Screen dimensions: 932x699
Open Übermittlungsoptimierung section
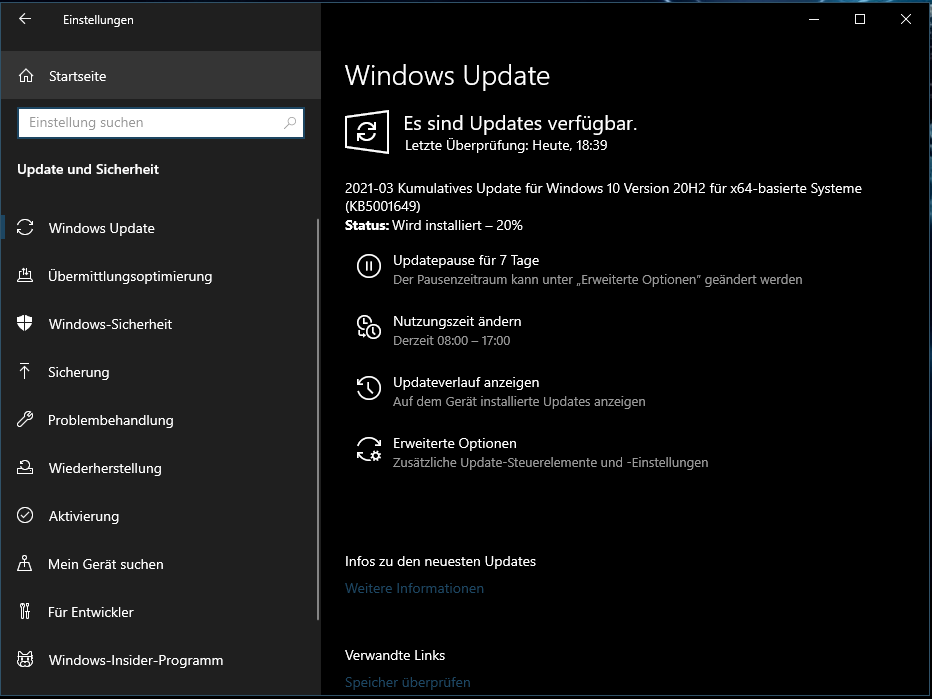[x=160, y=276]
